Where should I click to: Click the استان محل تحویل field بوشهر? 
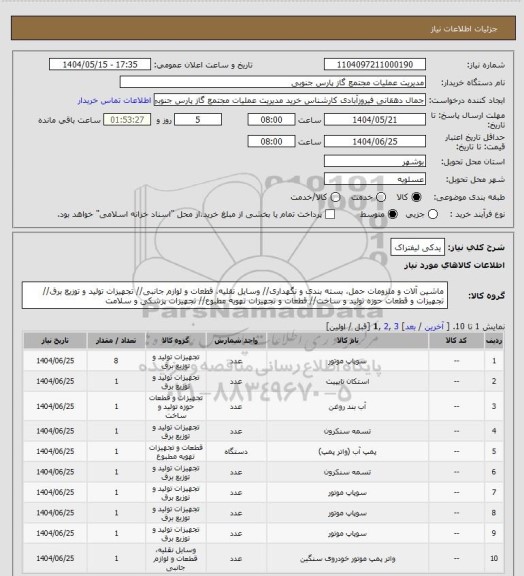tap(375, 161)
